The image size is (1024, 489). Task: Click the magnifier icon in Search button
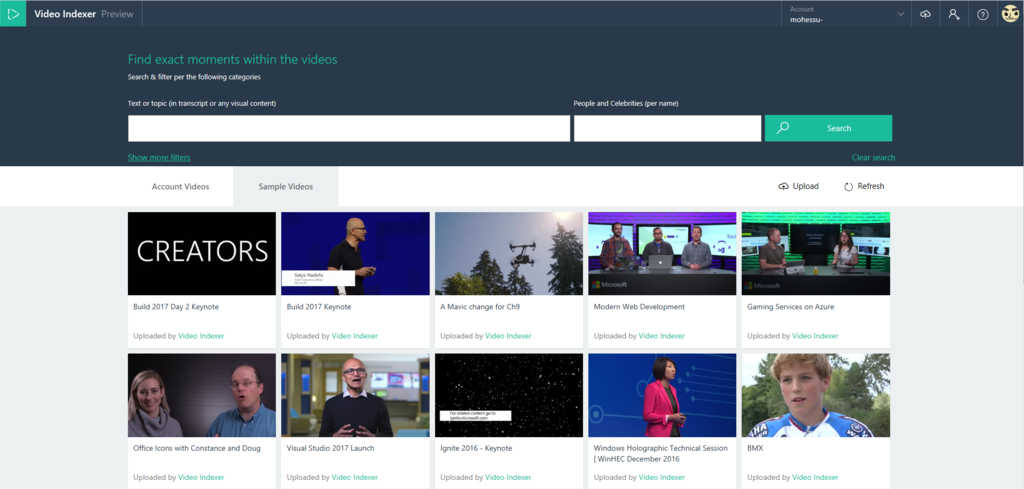[783, 128]
